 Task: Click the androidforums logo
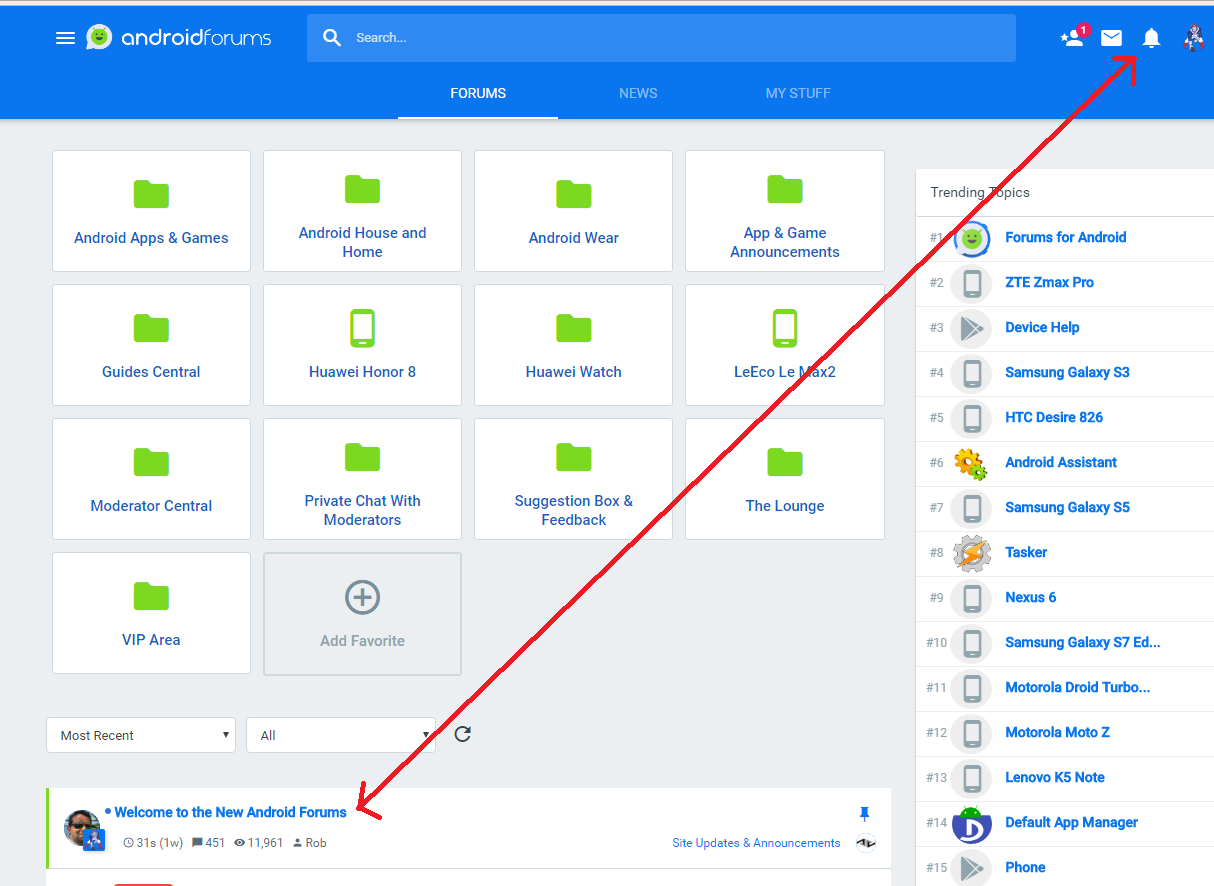[179, 38]
